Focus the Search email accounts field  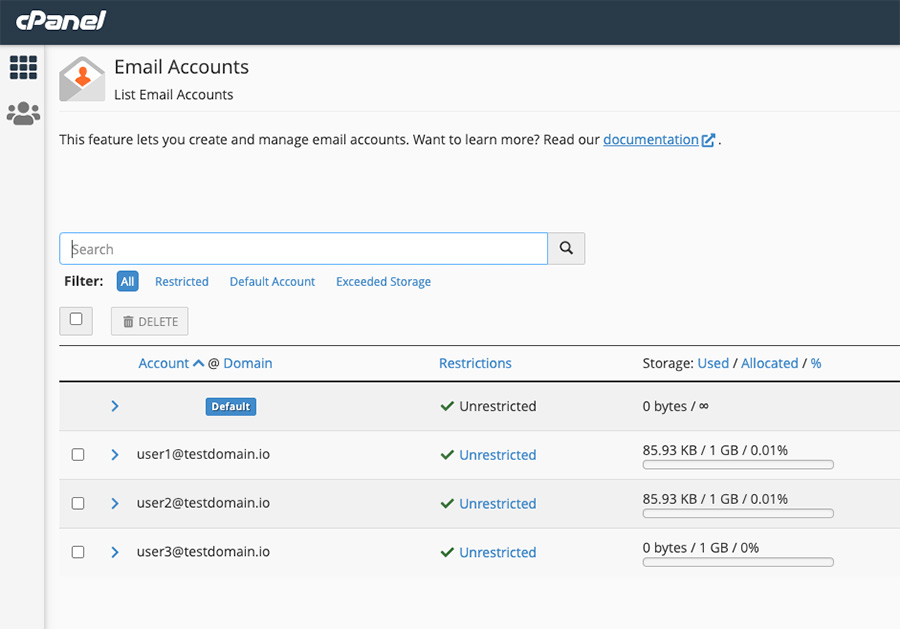point(303,249)
